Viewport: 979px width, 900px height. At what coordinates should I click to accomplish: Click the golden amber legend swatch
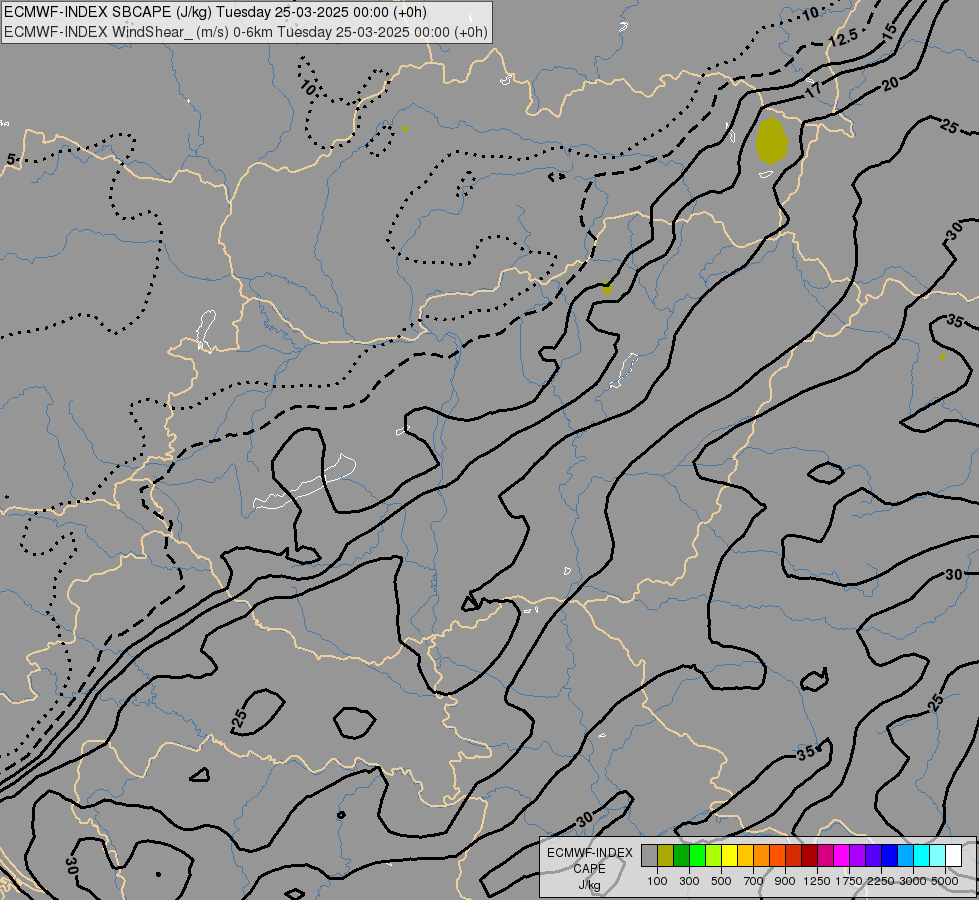745,856
